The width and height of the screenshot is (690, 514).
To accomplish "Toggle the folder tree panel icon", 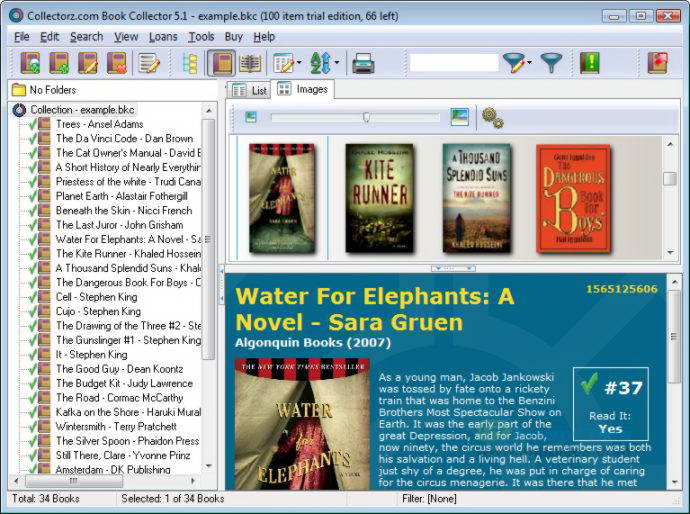I will click(x=190, y=64).
